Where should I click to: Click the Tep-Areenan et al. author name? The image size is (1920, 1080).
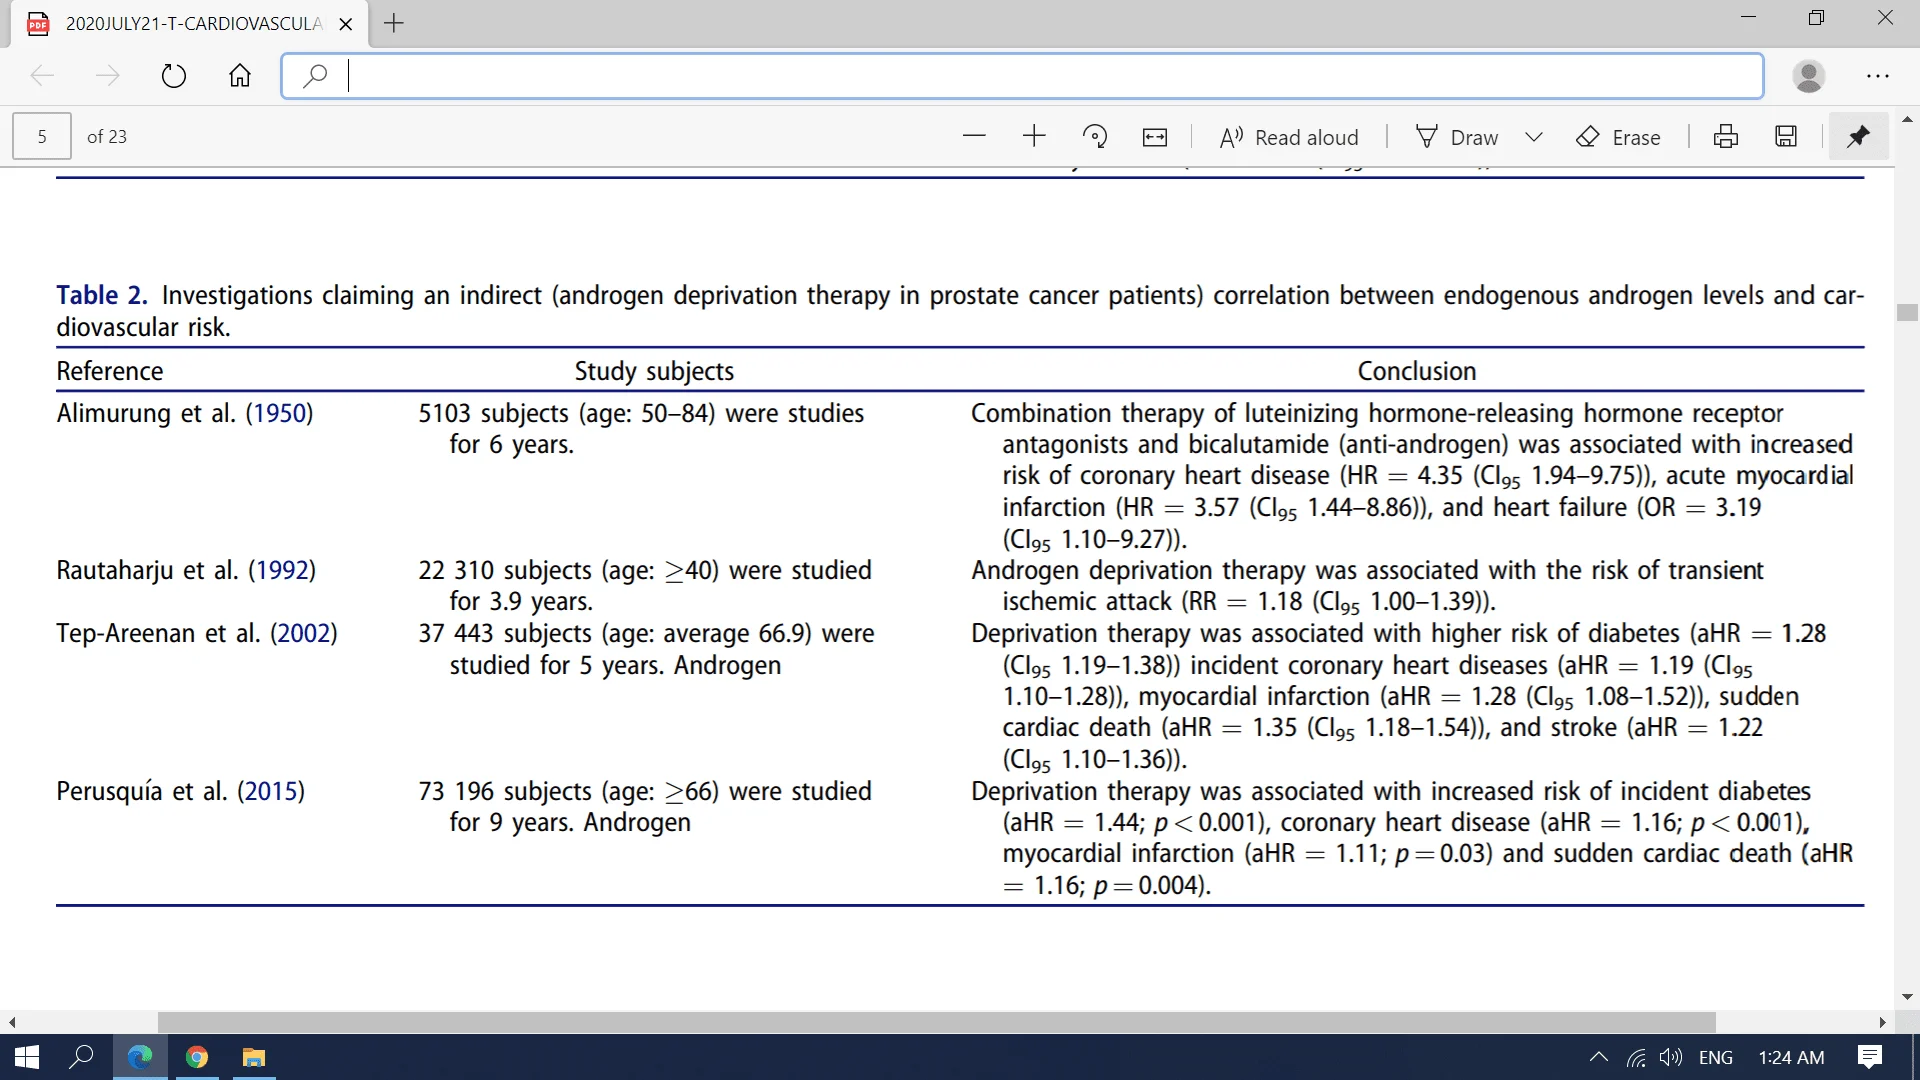coord(158,633)
